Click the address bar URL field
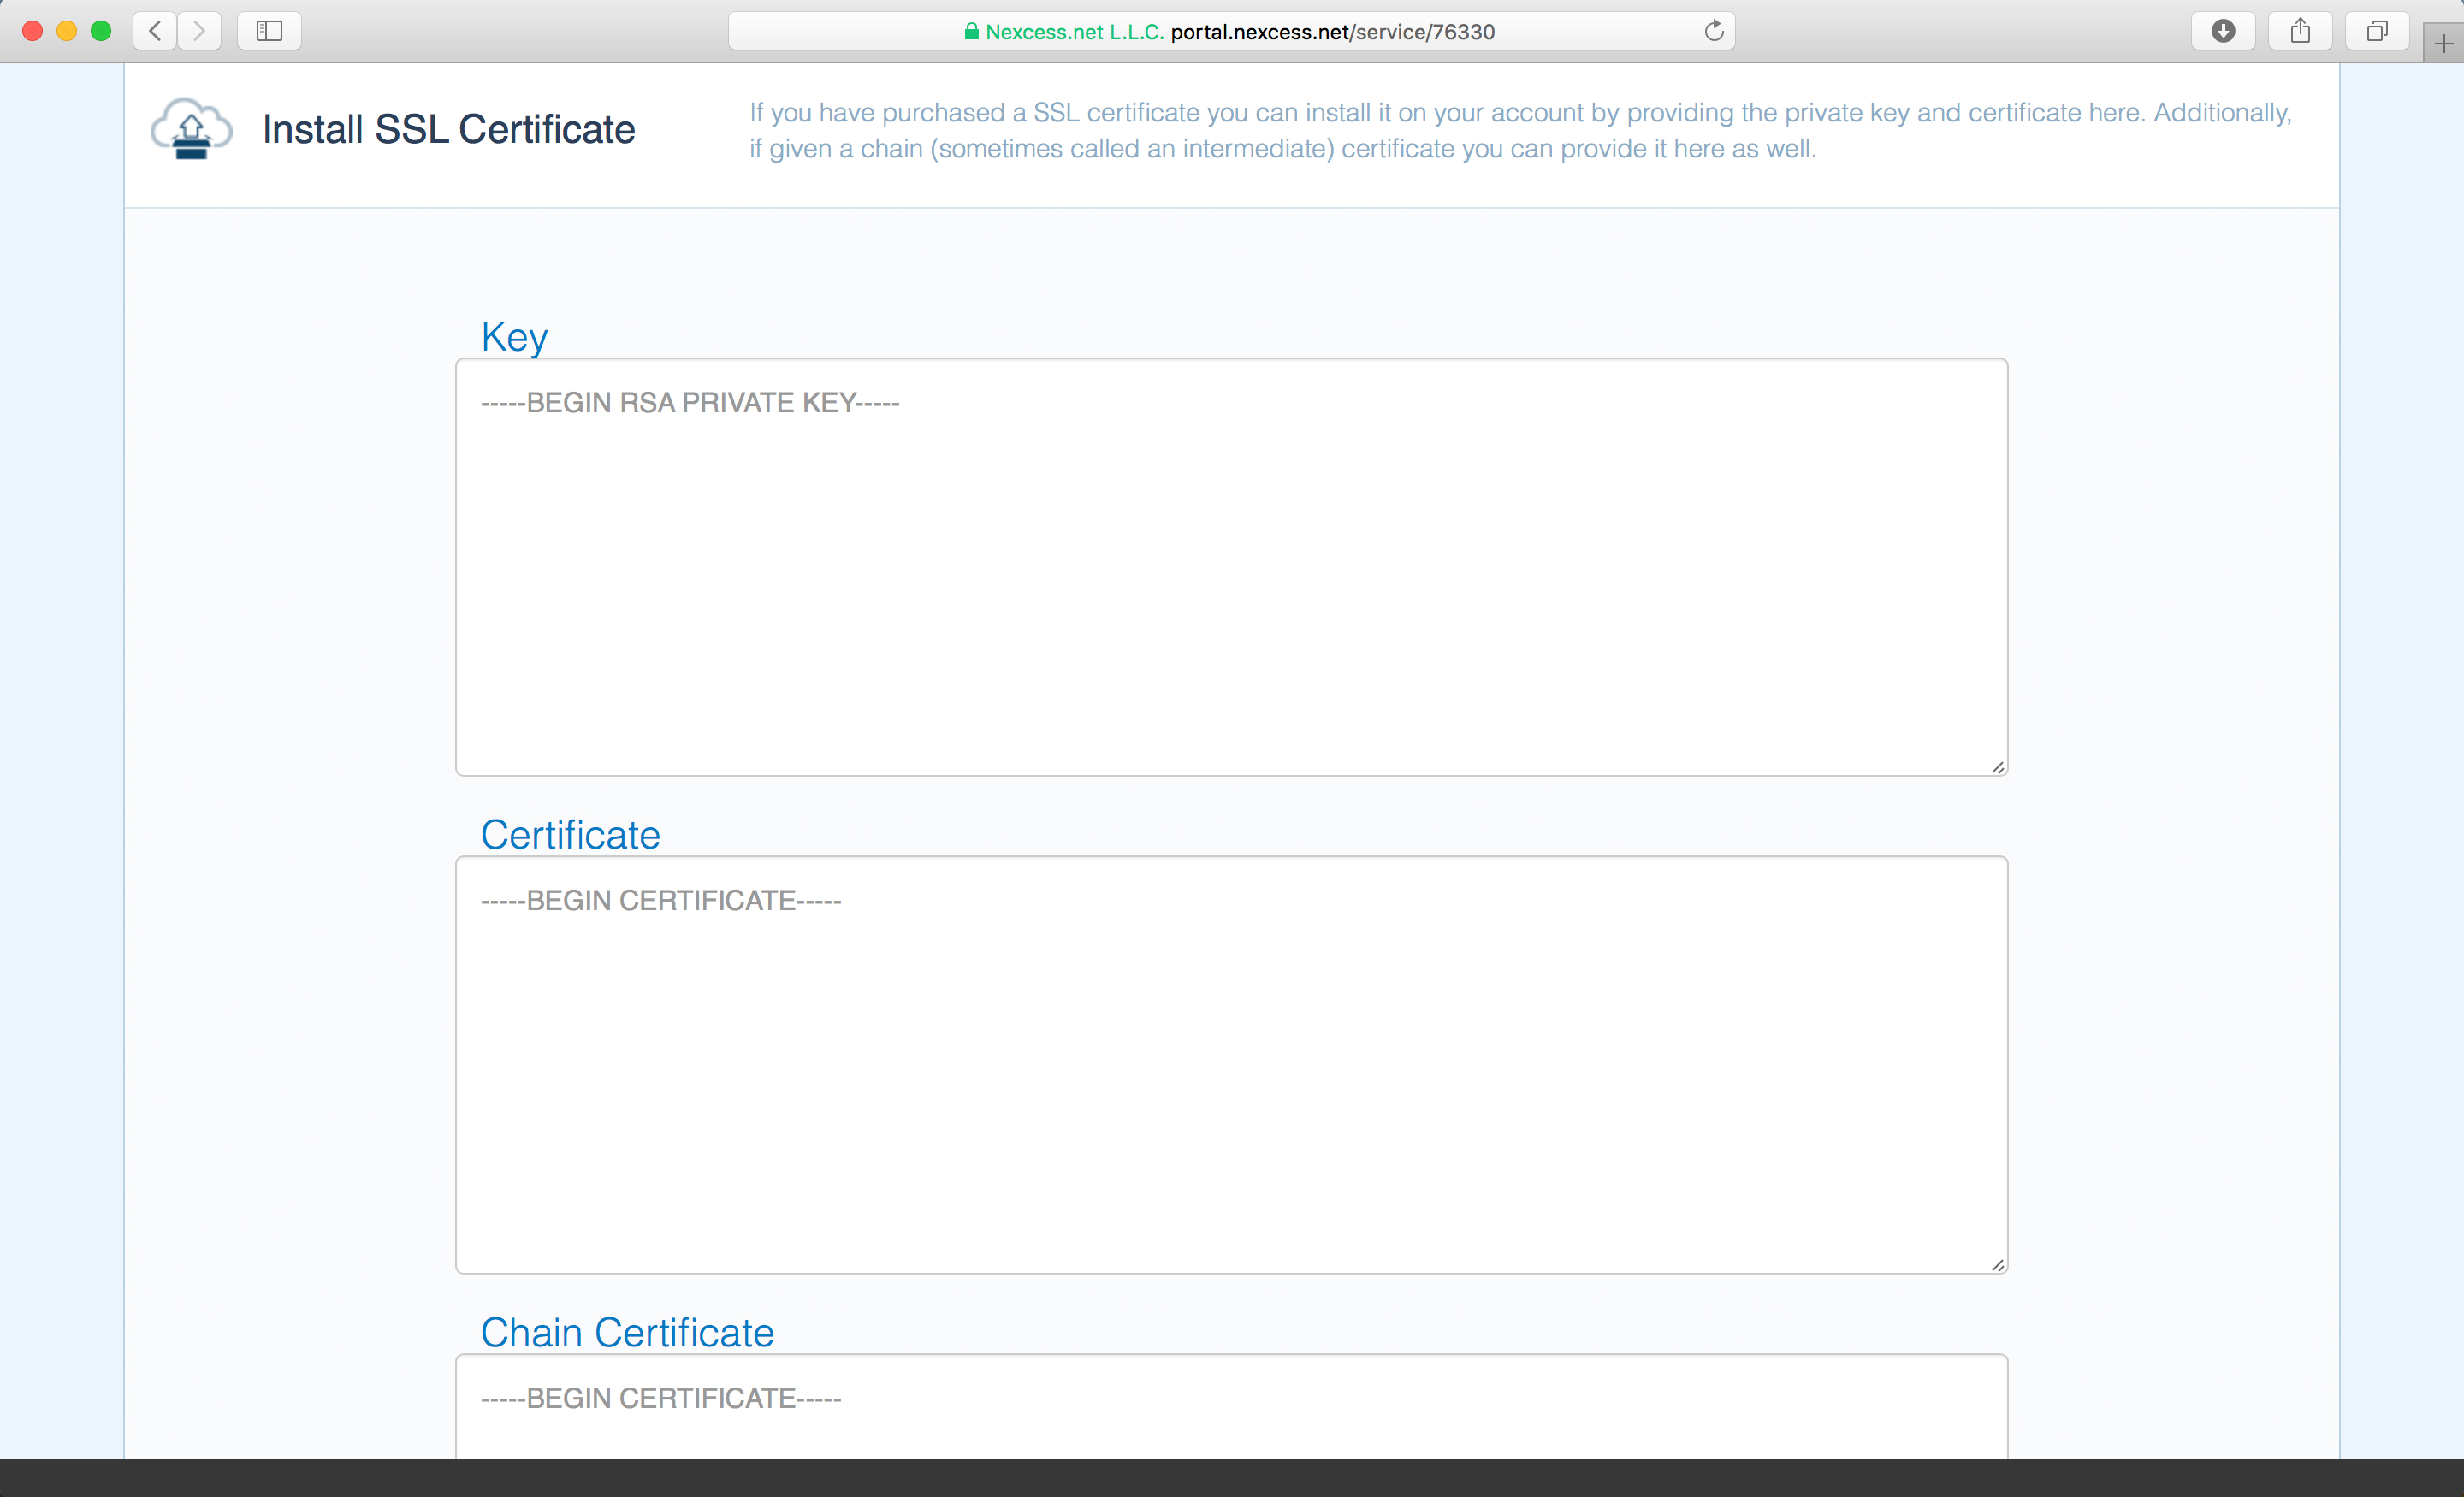This screenshot has width=2464, height=1497. pyautogui.click(x=1232, y=31)
